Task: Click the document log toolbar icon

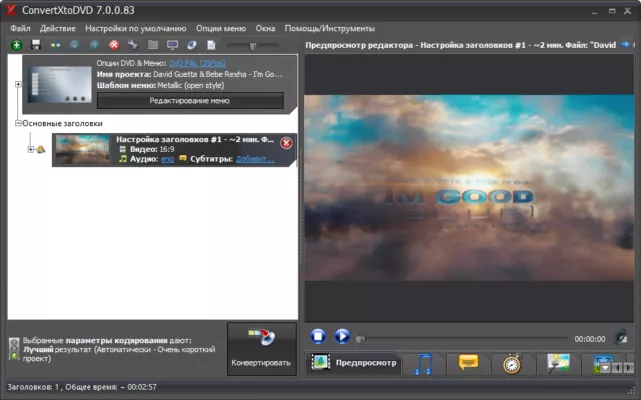Action: pos(211,45)
